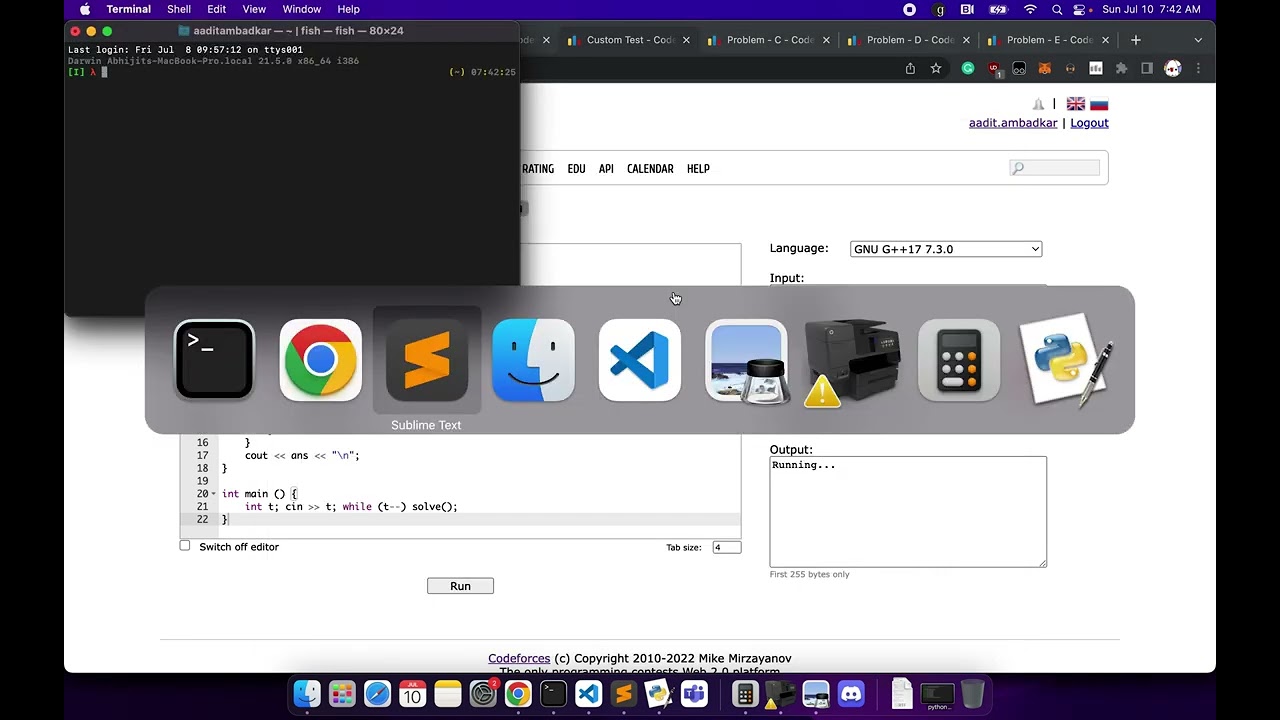
Task: Select the printer app in app switcher
Action: coord(852,362)
